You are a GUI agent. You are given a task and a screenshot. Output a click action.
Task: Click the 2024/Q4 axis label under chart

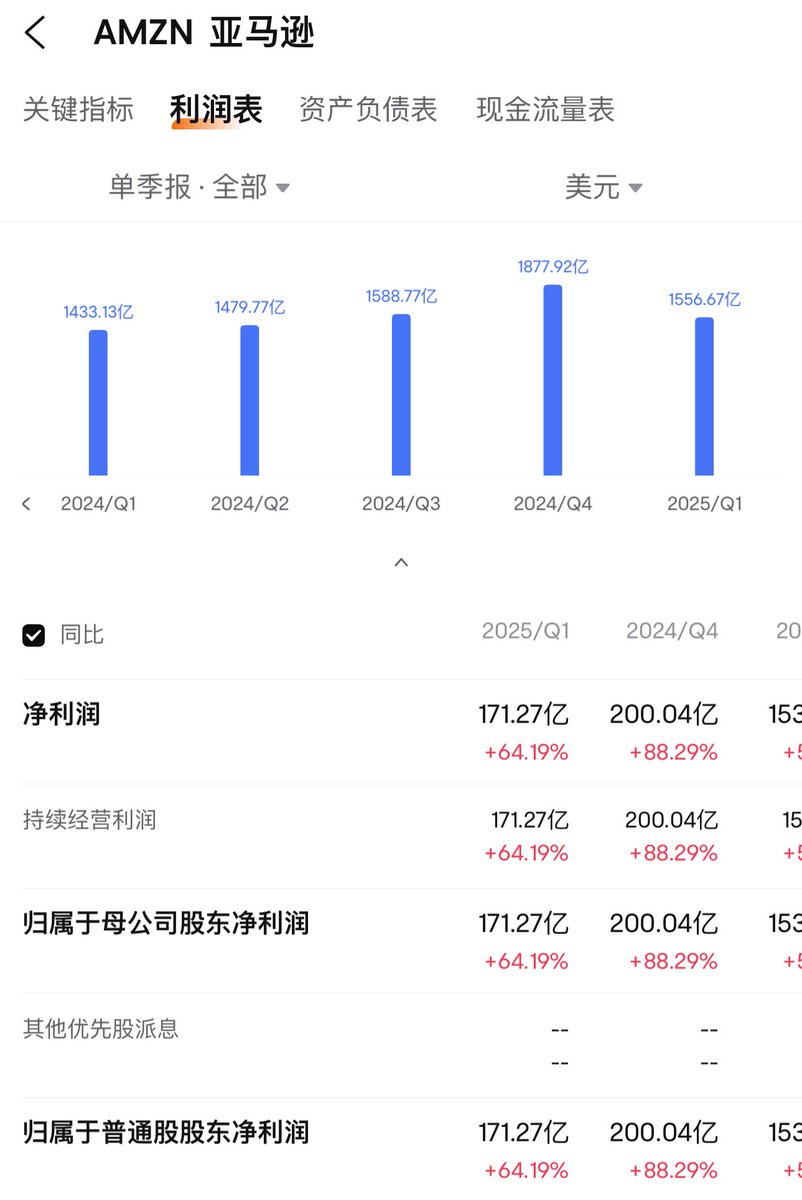[553, 504]
